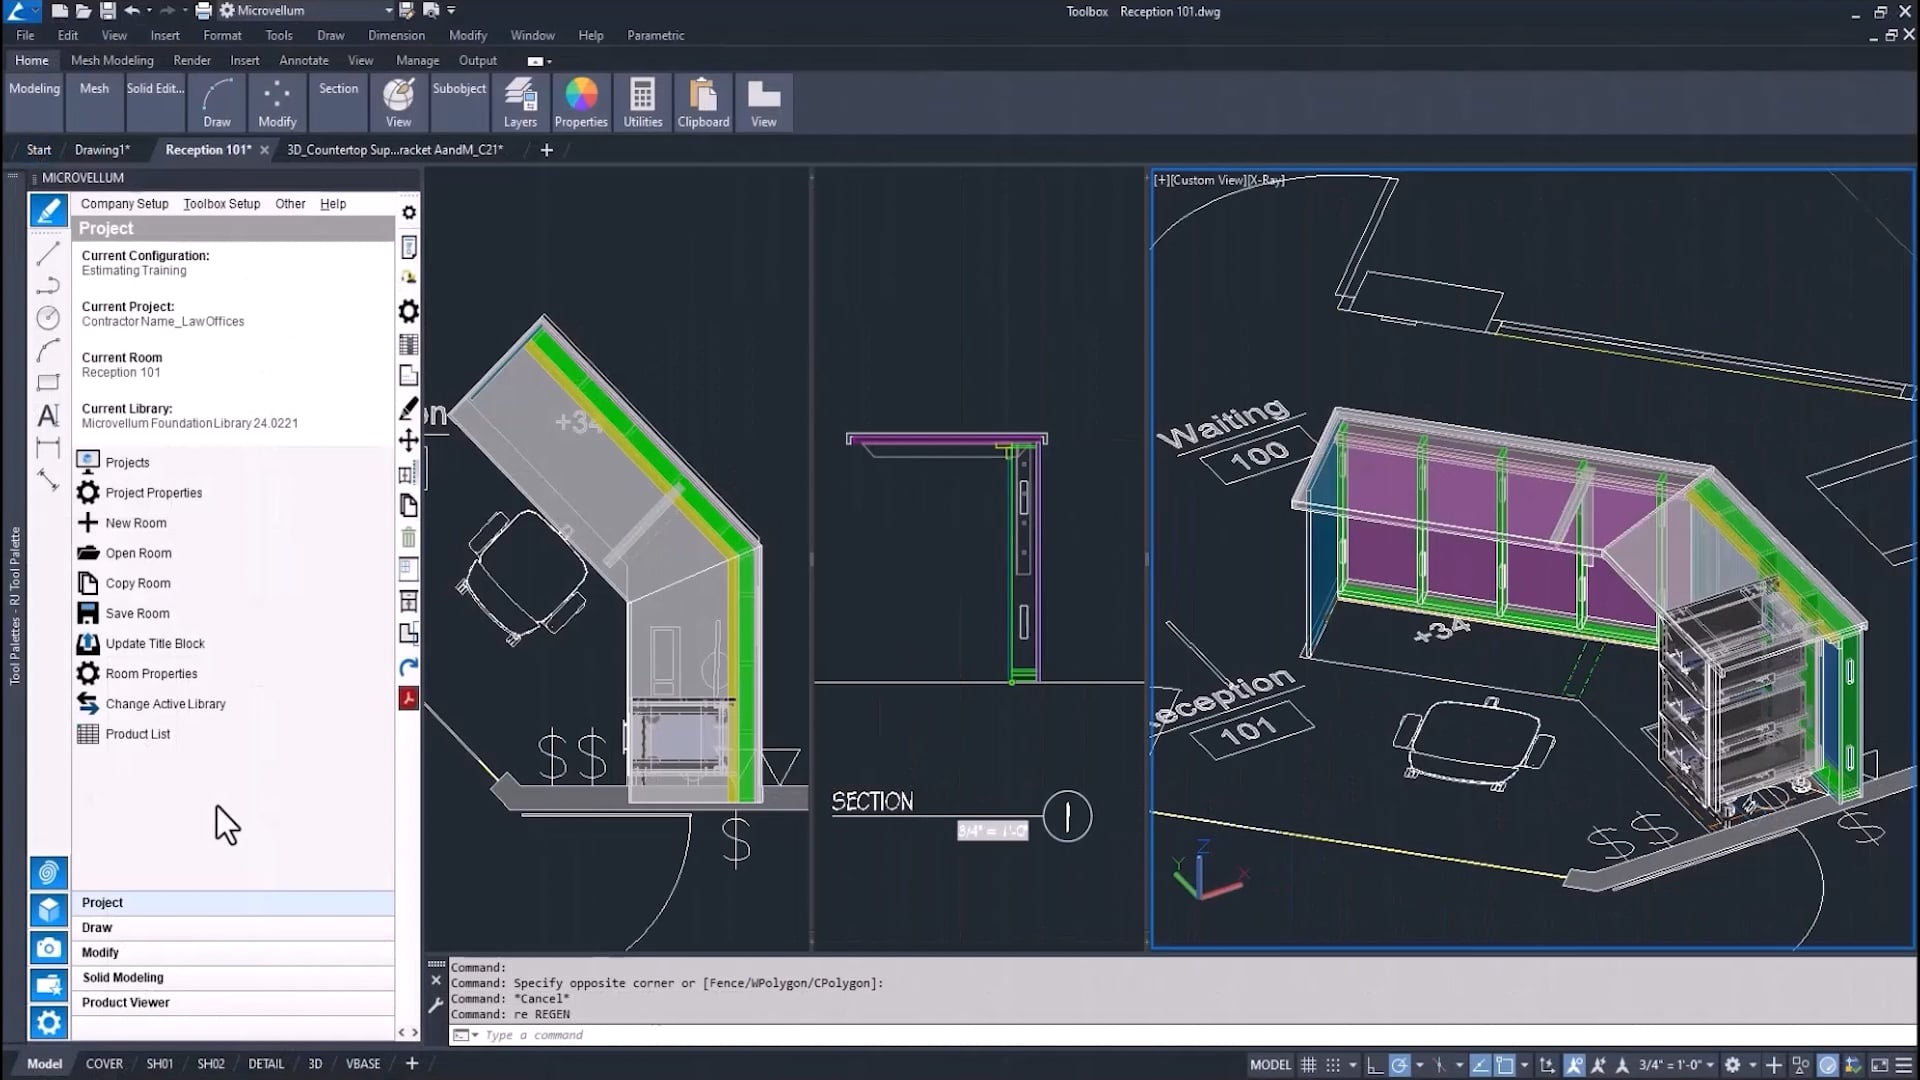Toggle hardware acceleration circle icon
The width and height of the screenshot is (1920, 1080).
1828,1065
